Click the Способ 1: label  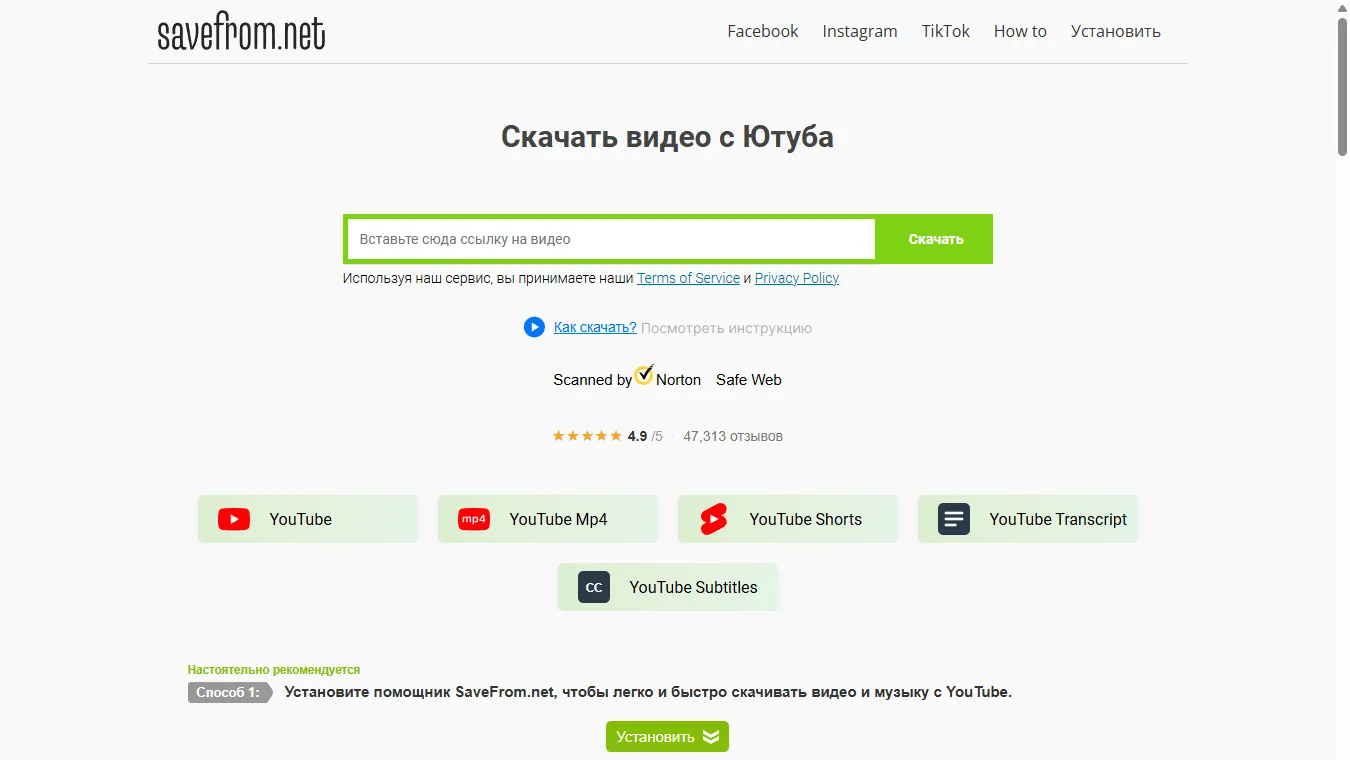(x=228, y=692)
